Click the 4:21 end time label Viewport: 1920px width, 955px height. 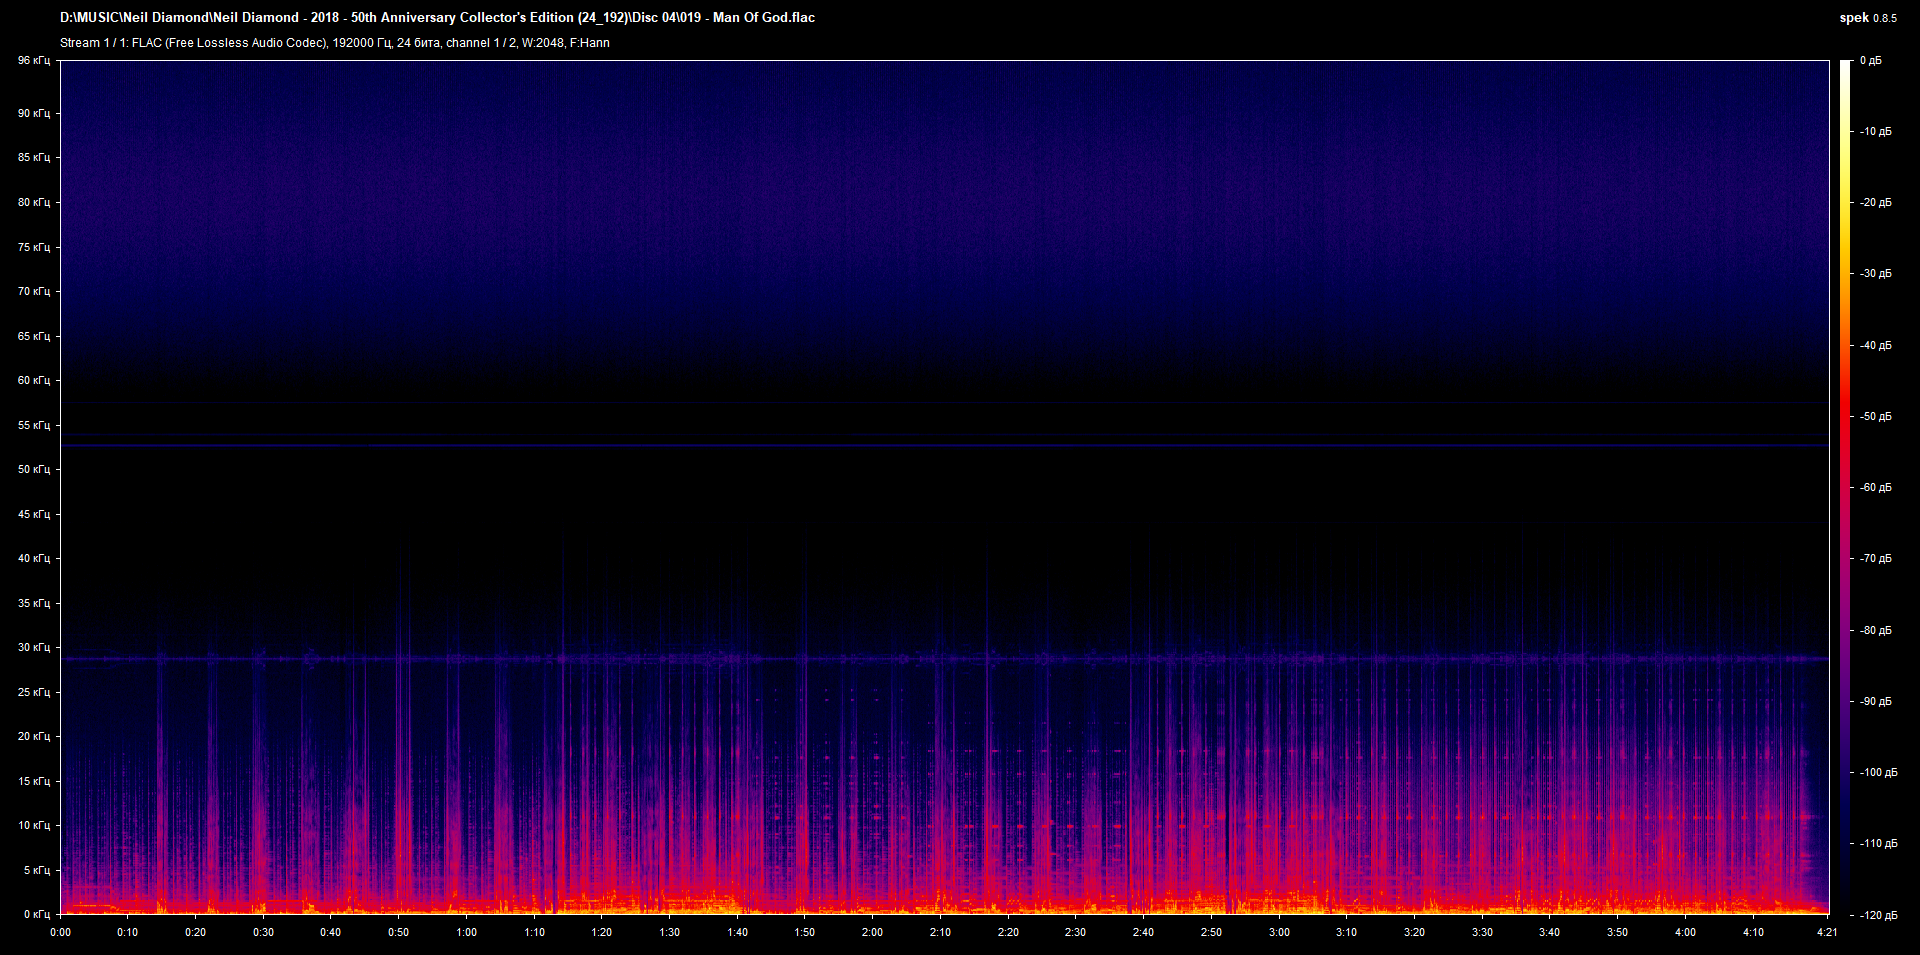[x=1827, y=932]
